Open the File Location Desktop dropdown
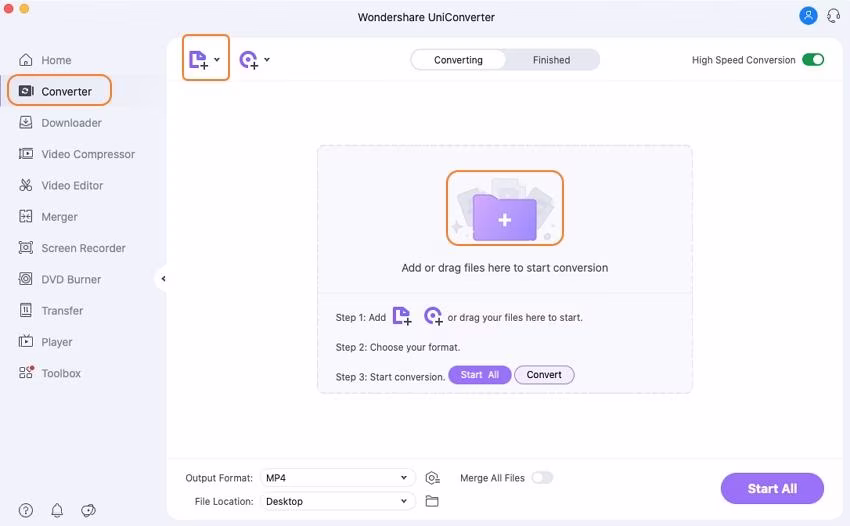The image size is (850, 526). tap(337, 501)
